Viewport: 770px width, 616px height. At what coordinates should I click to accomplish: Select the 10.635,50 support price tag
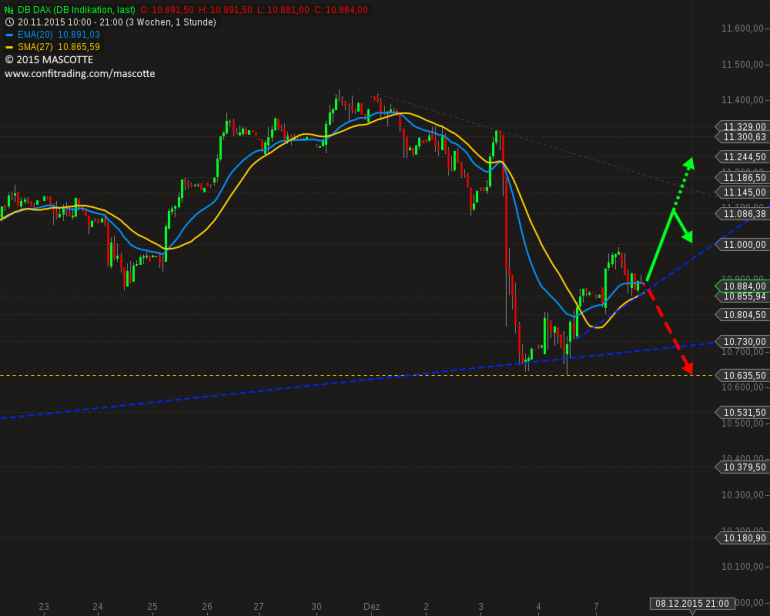[x=742, y=375]
